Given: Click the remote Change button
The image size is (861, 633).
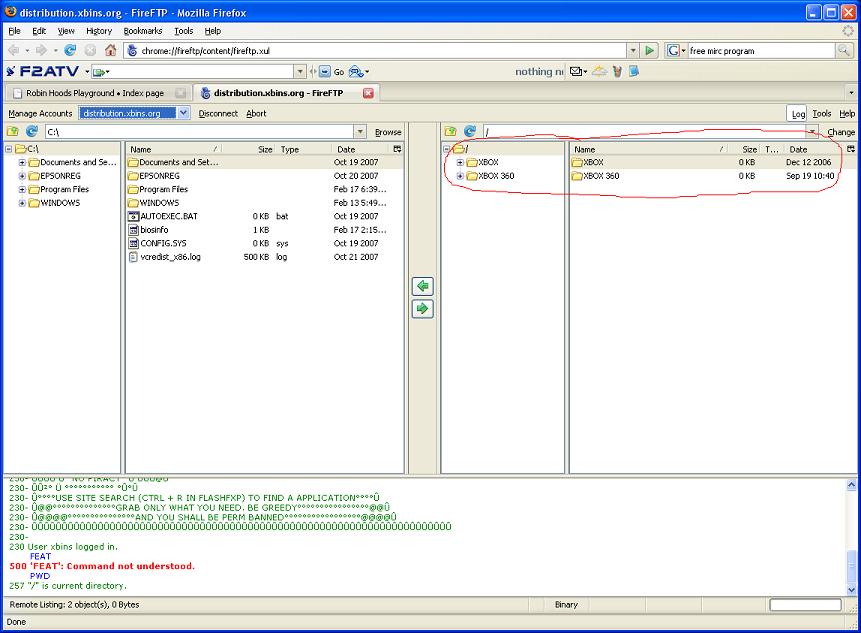Looking at the screenshot, I should [841, 132].
